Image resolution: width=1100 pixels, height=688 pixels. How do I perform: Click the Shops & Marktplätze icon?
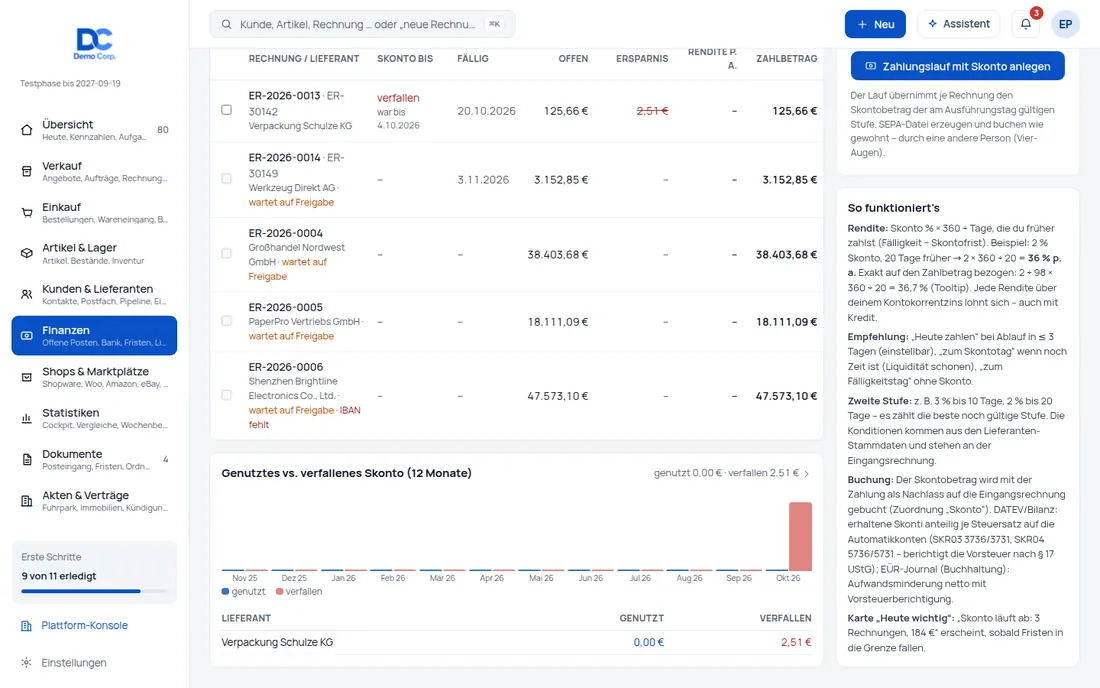point(27,377)
